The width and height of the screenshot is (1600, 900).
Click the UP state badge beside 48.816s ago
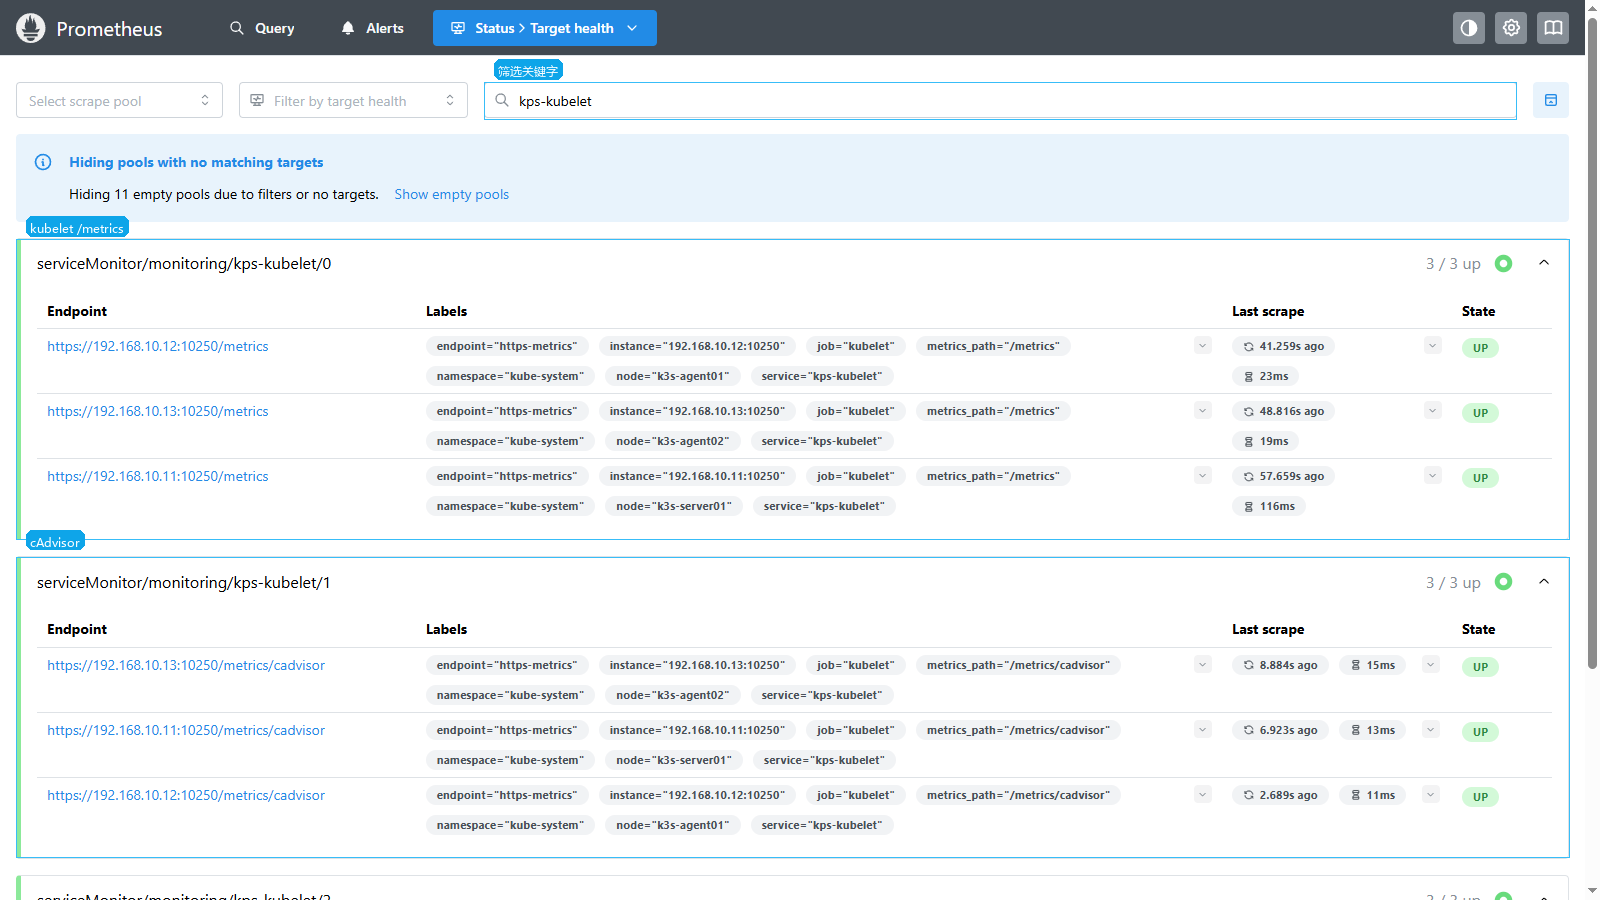pyautogui.click(x=1480, y=413)
